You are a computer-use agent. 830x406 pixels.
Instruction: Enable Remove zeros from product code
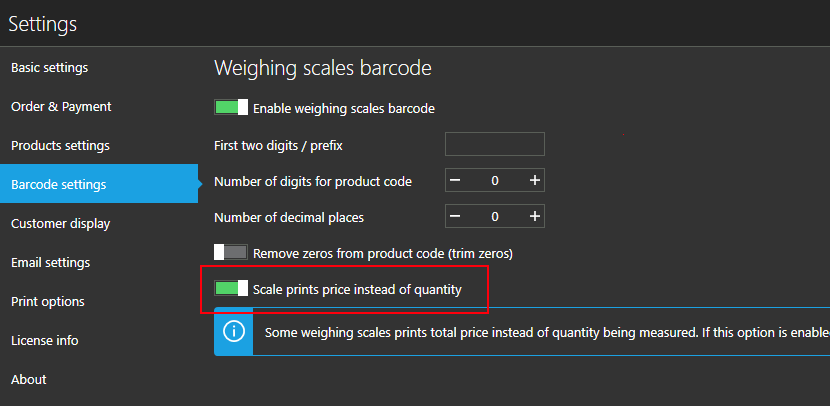pyautogui.click(x=231, y=253)
